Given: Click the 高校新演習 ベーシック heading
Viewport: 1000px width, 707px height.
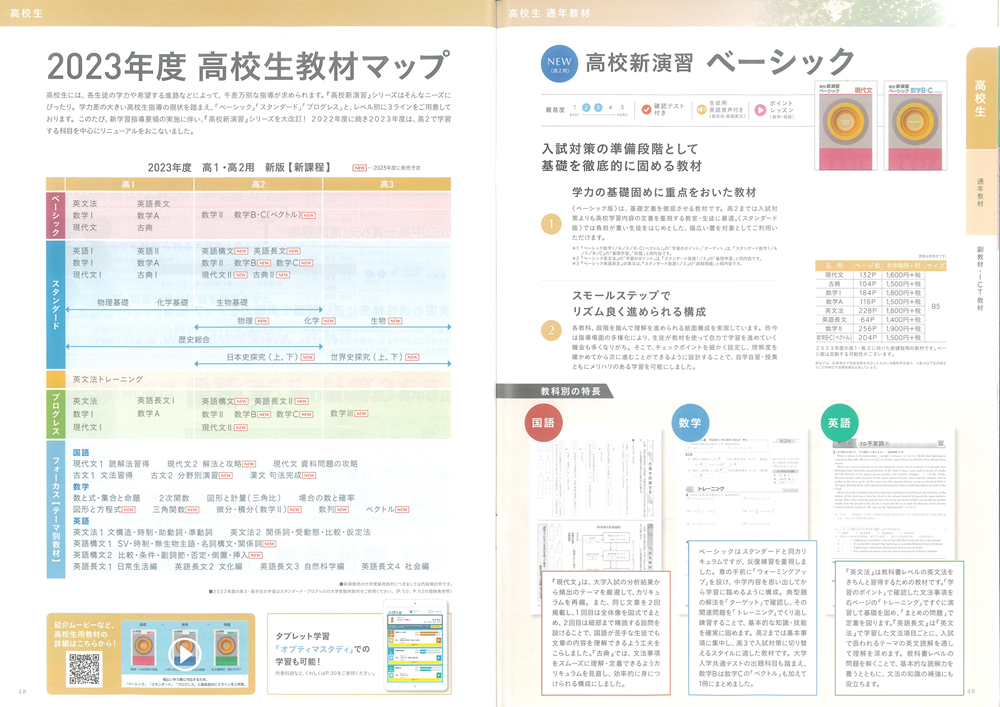Looking at the screenshot, I should (x=719, y=62).
